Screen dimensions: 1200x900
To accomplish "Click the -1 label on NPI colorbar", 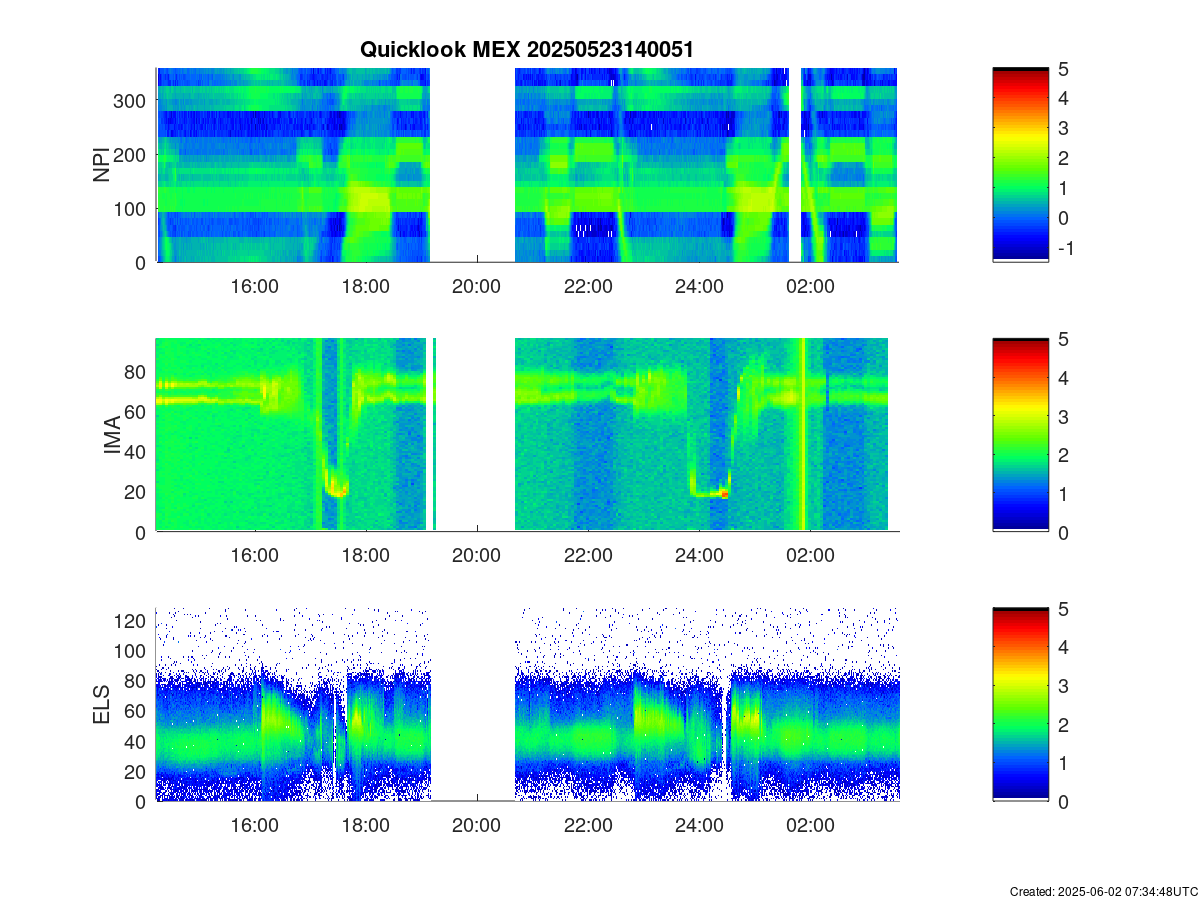I will (1065, 247).
